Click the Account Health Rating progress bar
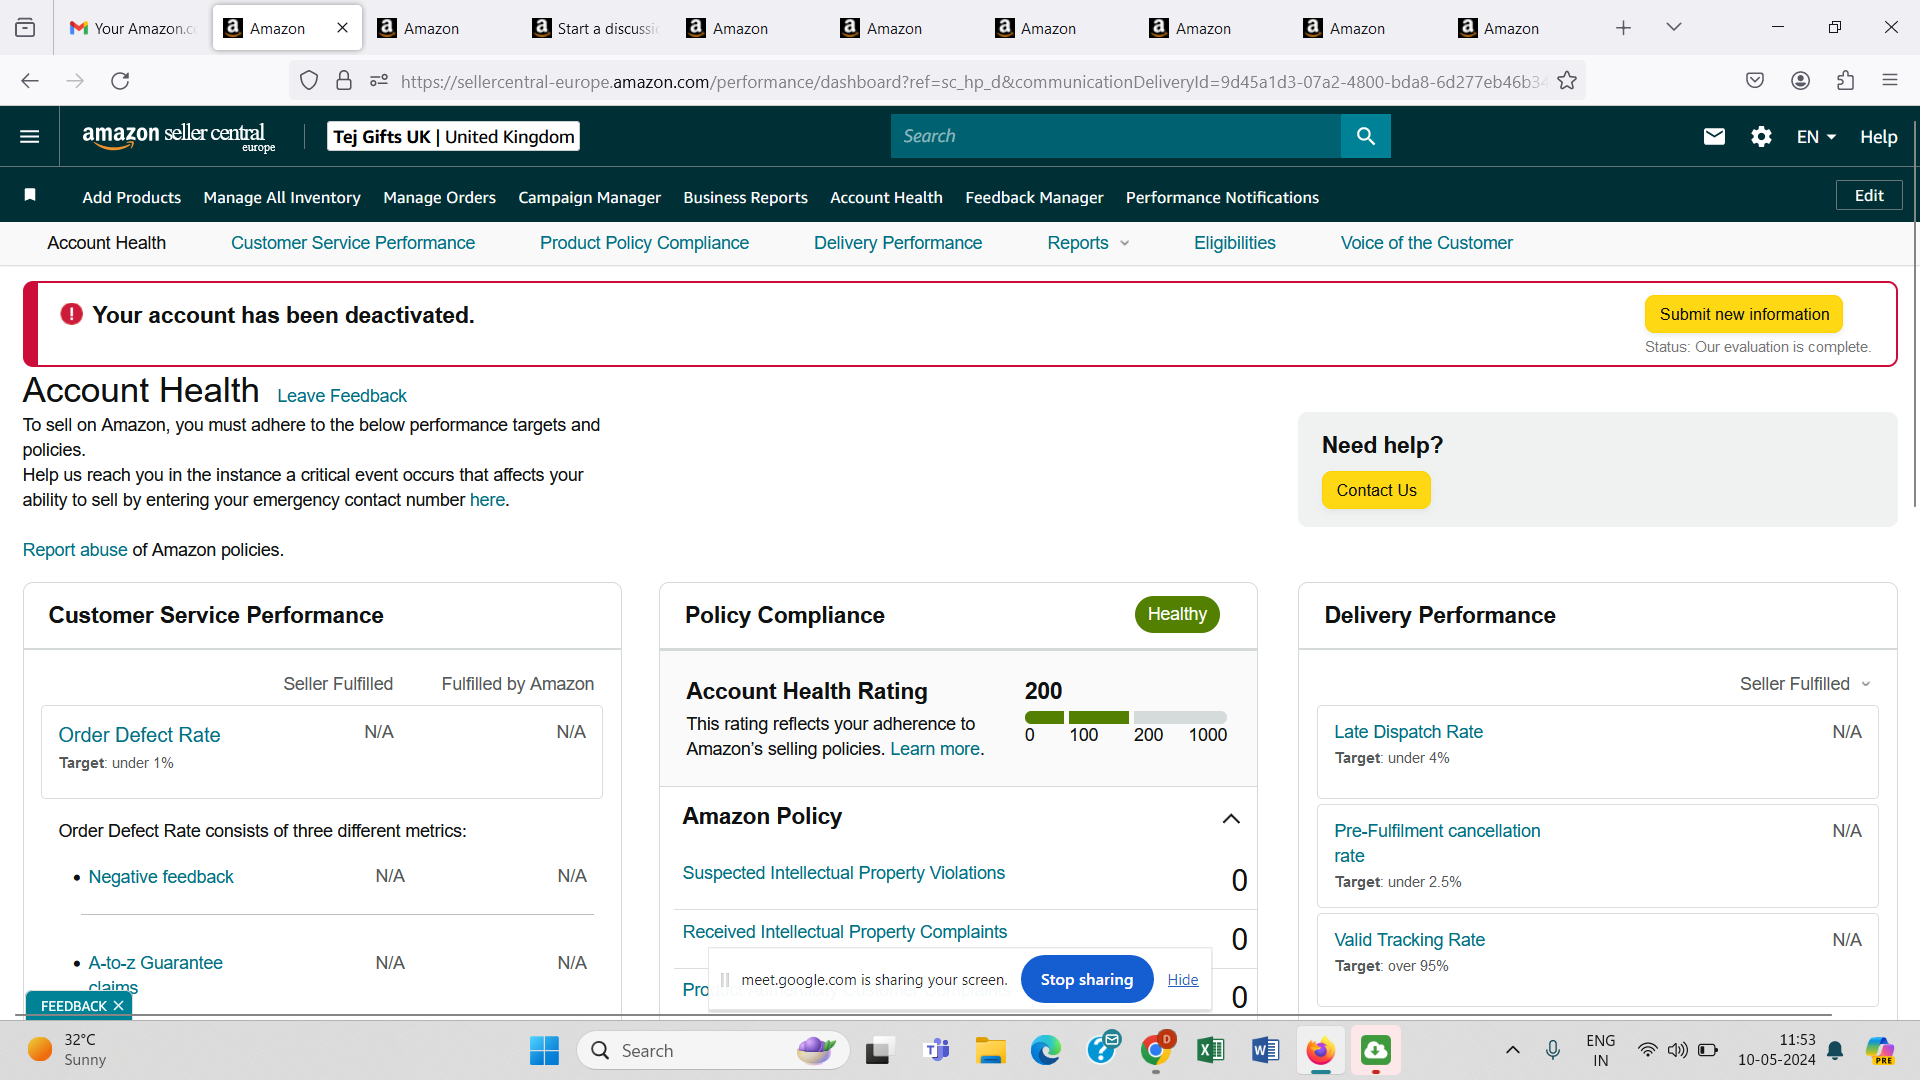1920x1080 pixels. coord(1126,717)
